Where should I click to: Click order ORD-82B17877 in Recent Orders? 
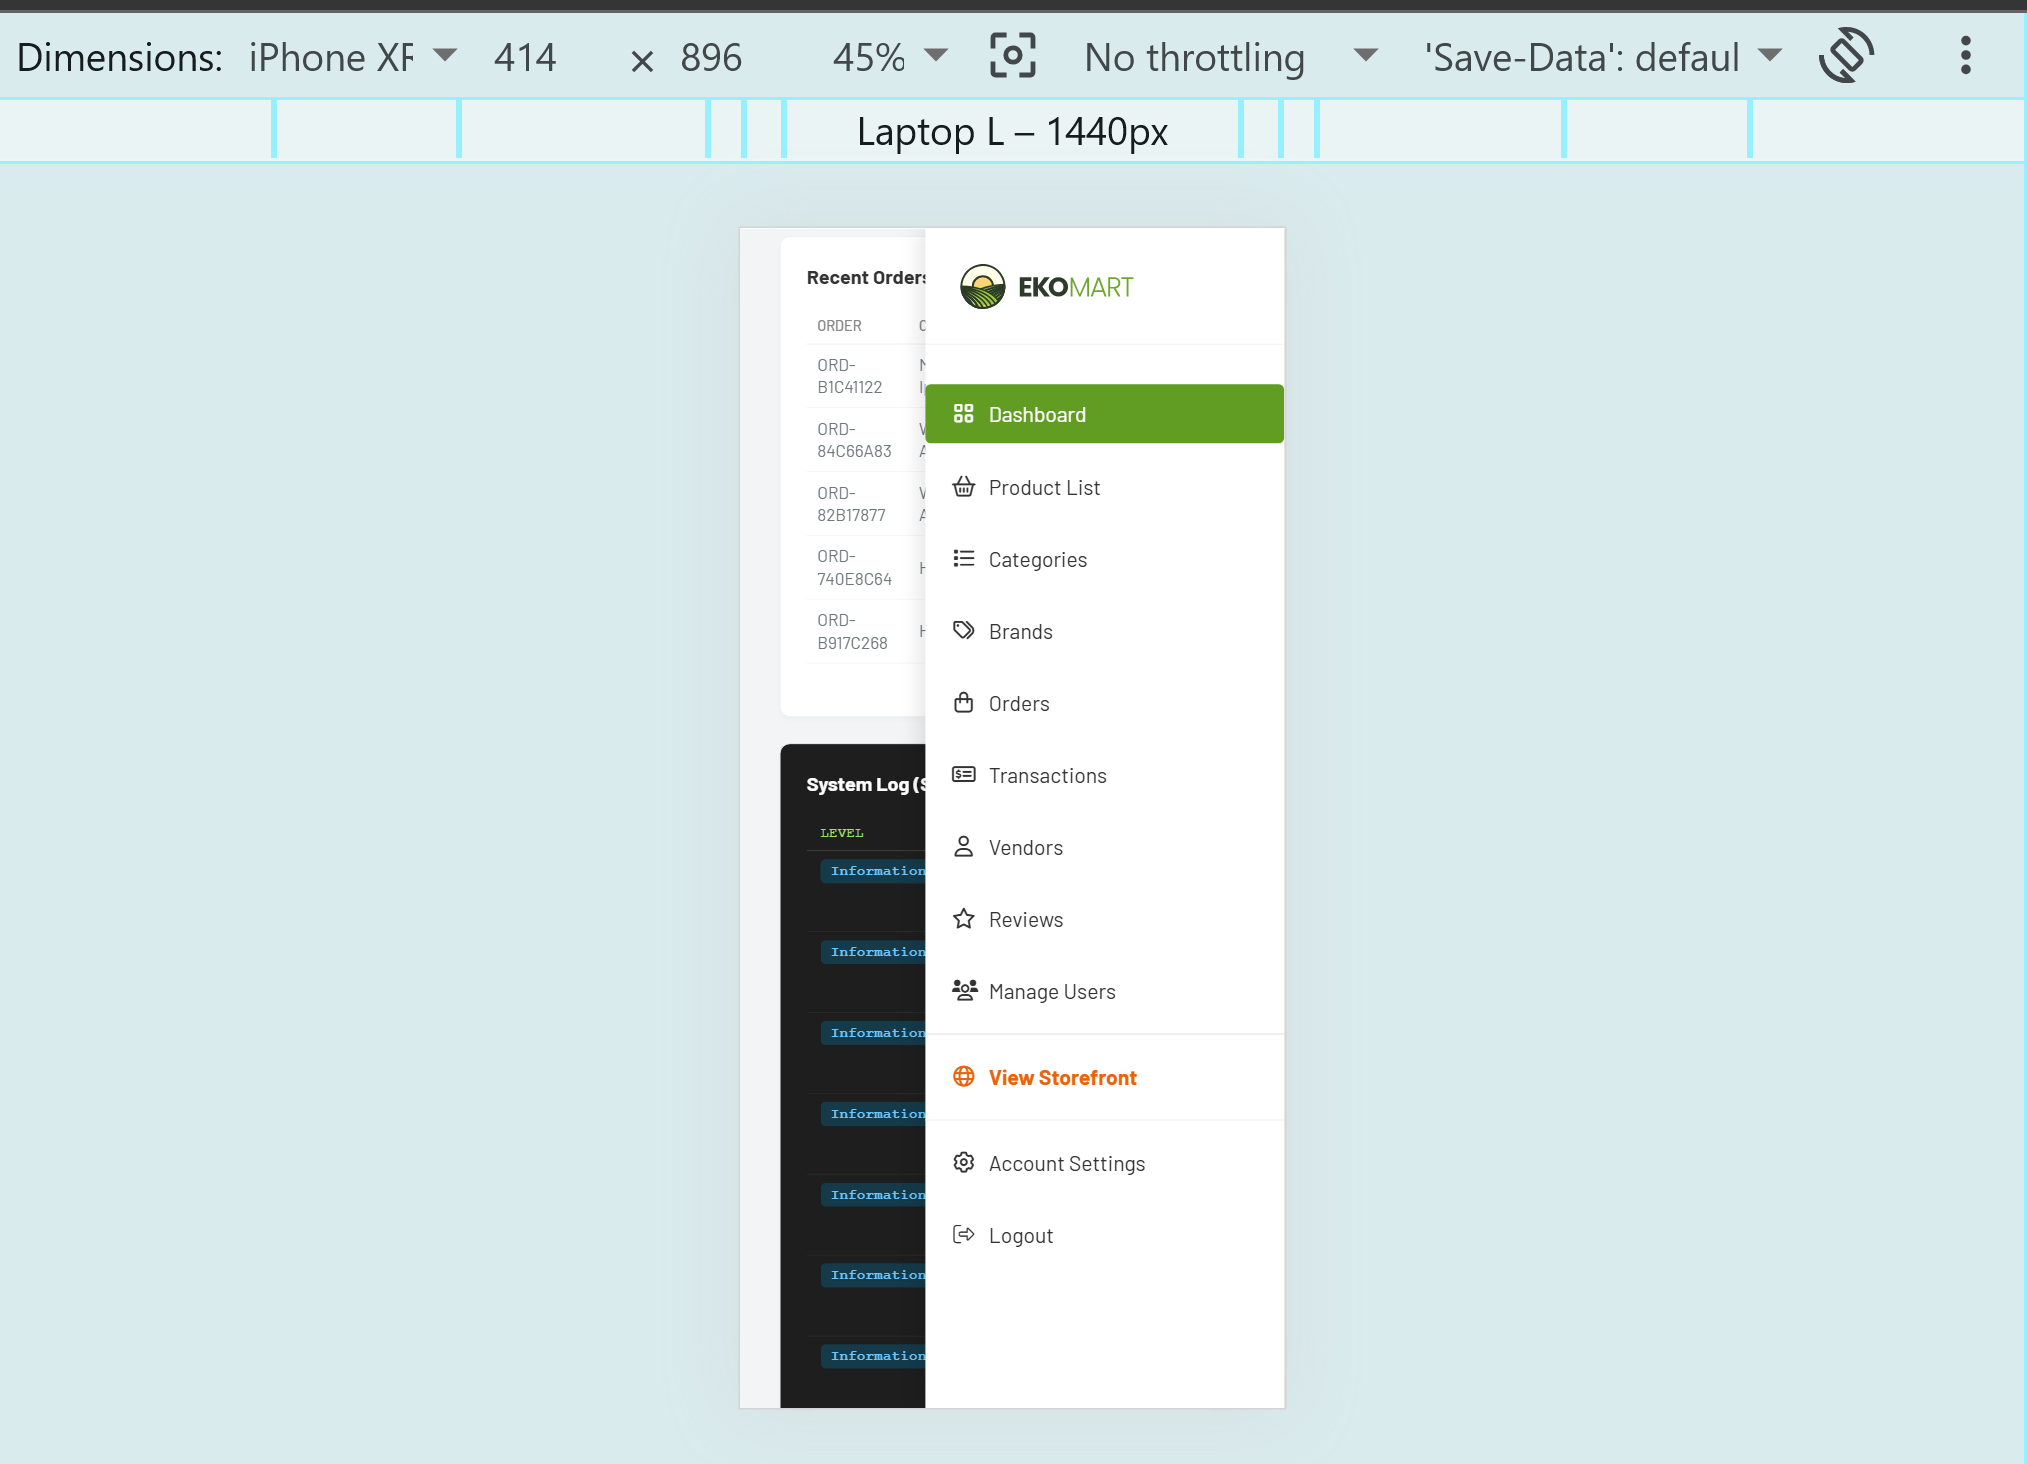point(851,504)
